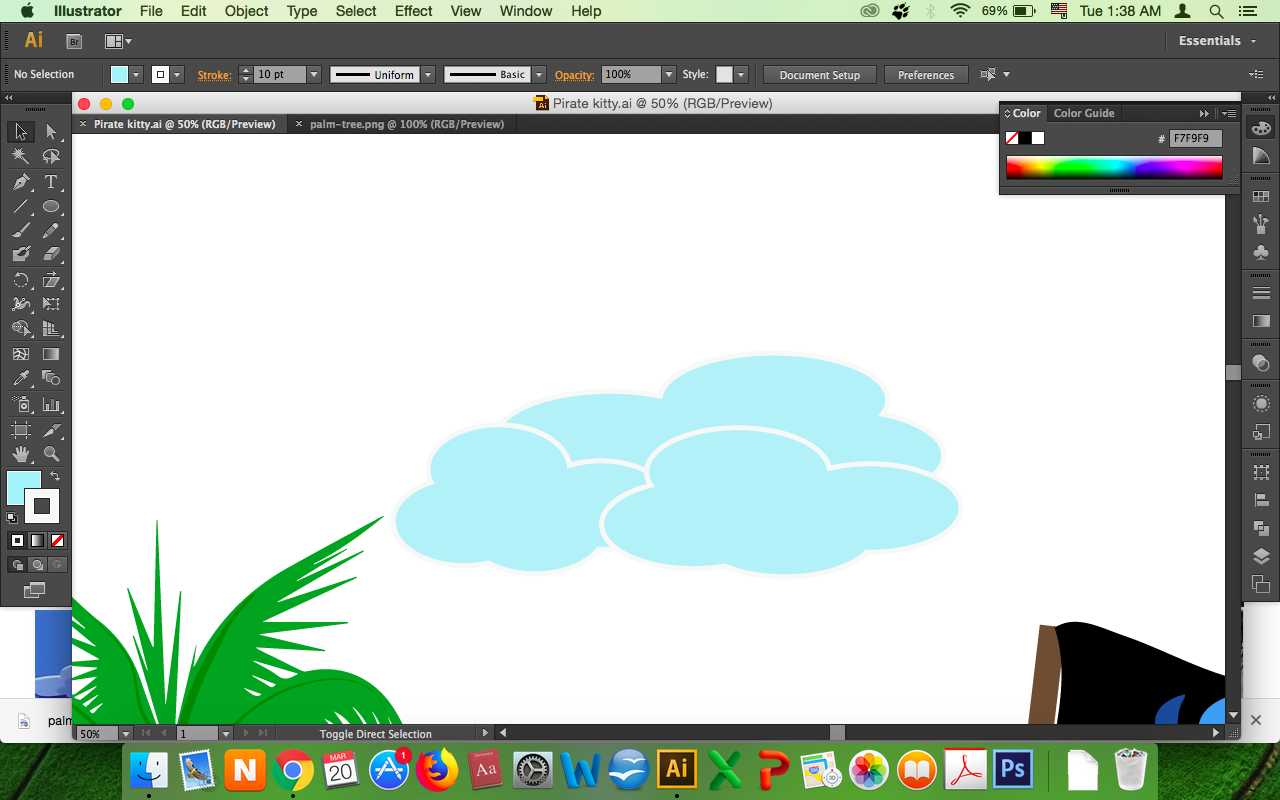Open the Brushes panel icon

coord(1261,225)
